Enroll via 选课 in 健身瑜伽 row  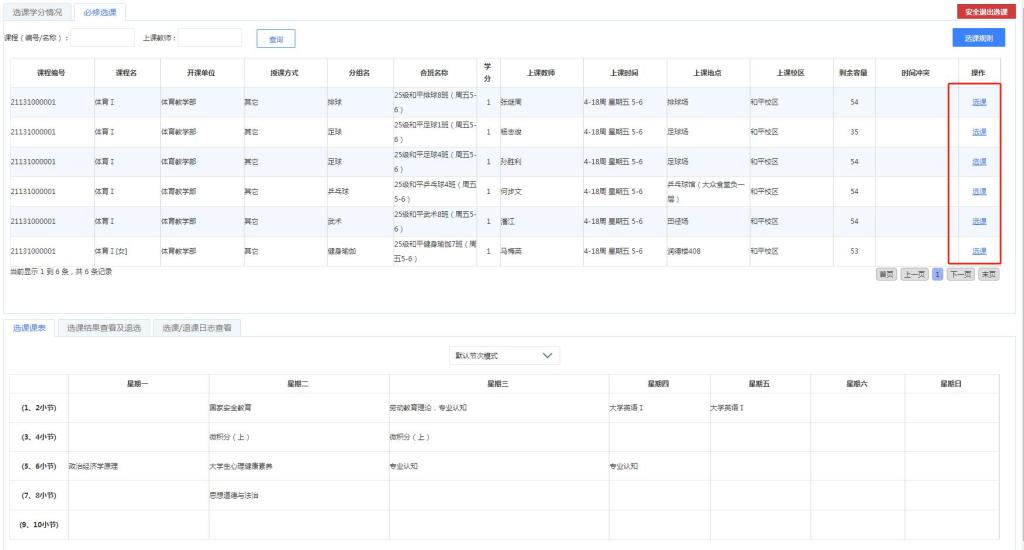[x=979, y=251]
